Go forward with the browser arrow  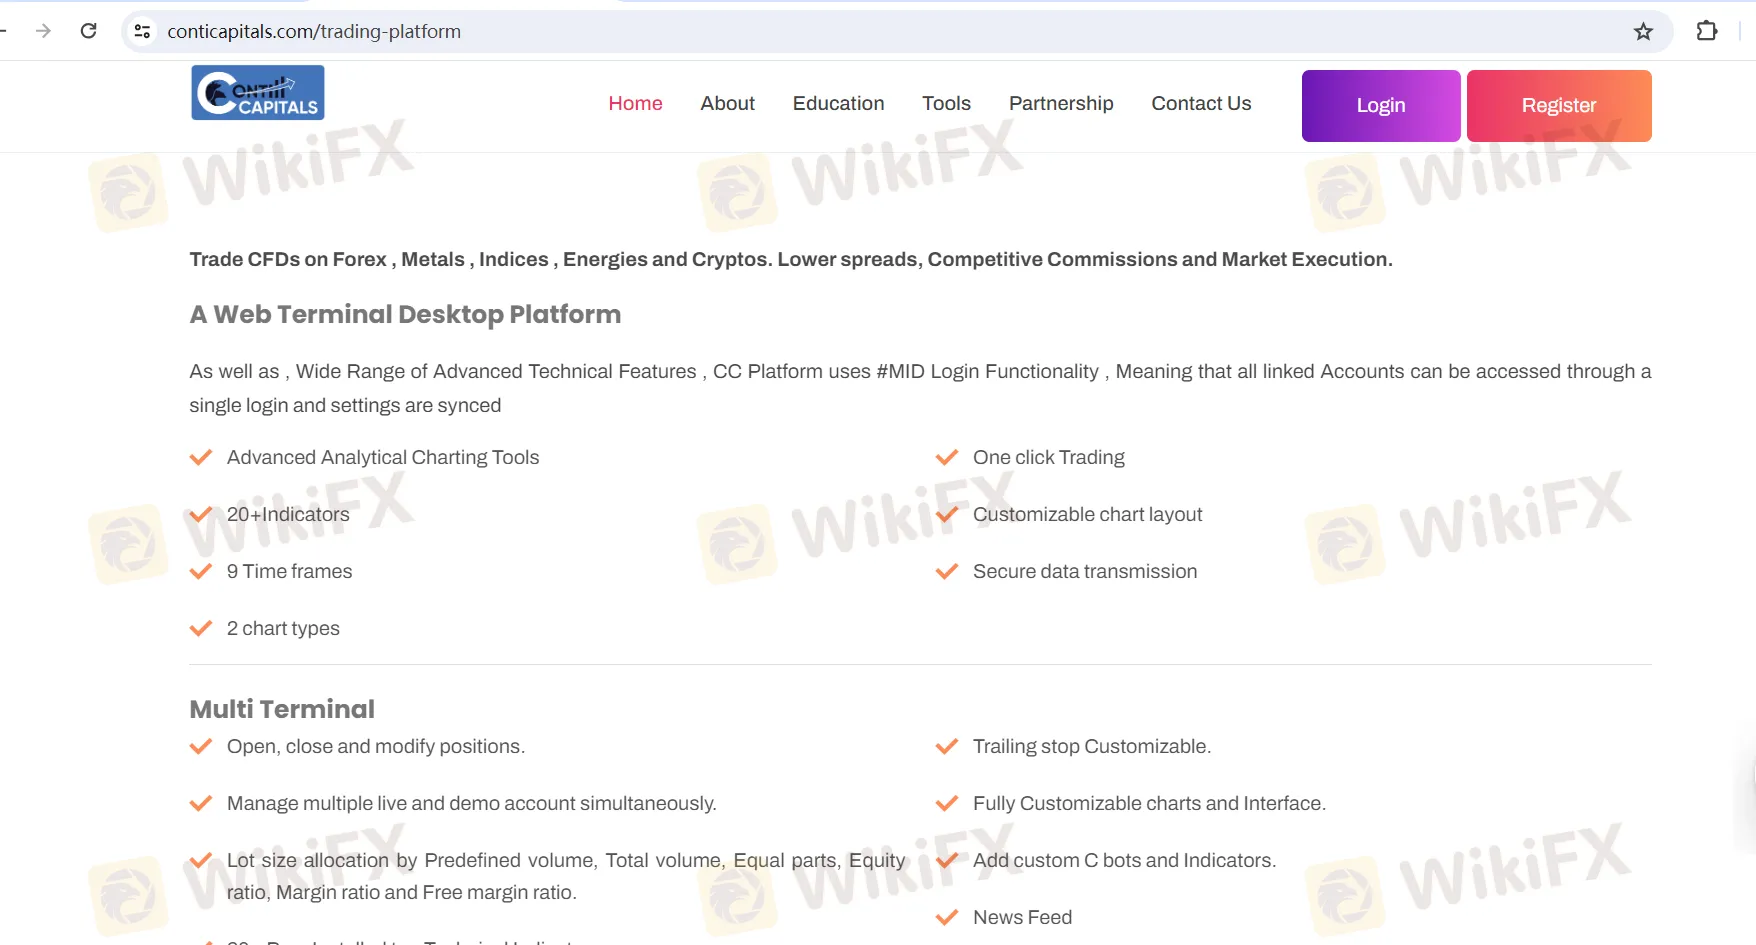coord(43,31)
